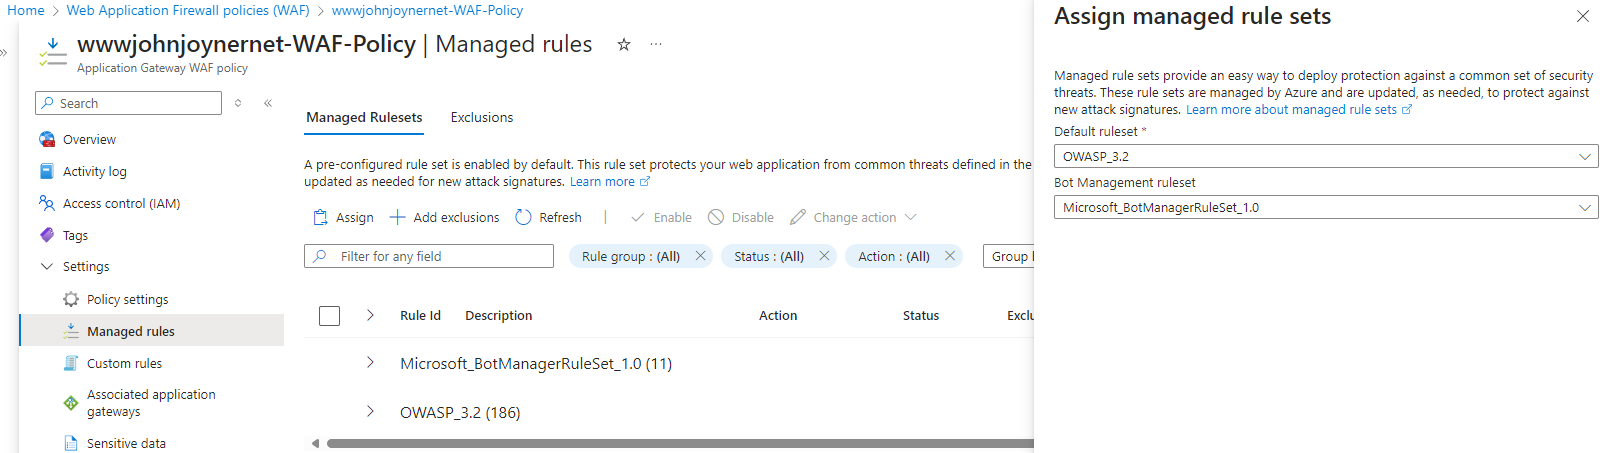1606x453 pixels.
Task: Open the Default ruleset dropdown
Action: point(1325,157)
